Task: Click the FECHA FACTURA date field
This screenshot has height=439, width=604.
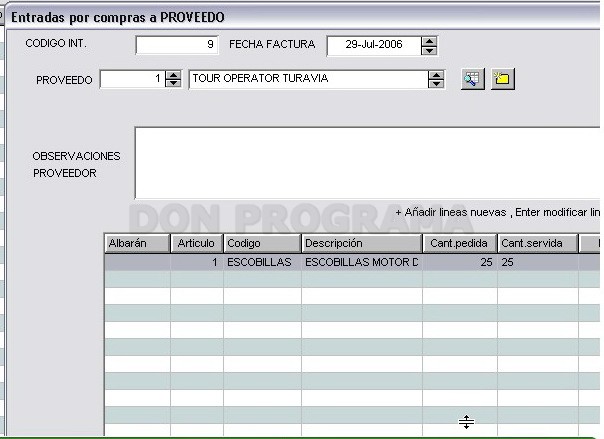Action: (374, 45)
